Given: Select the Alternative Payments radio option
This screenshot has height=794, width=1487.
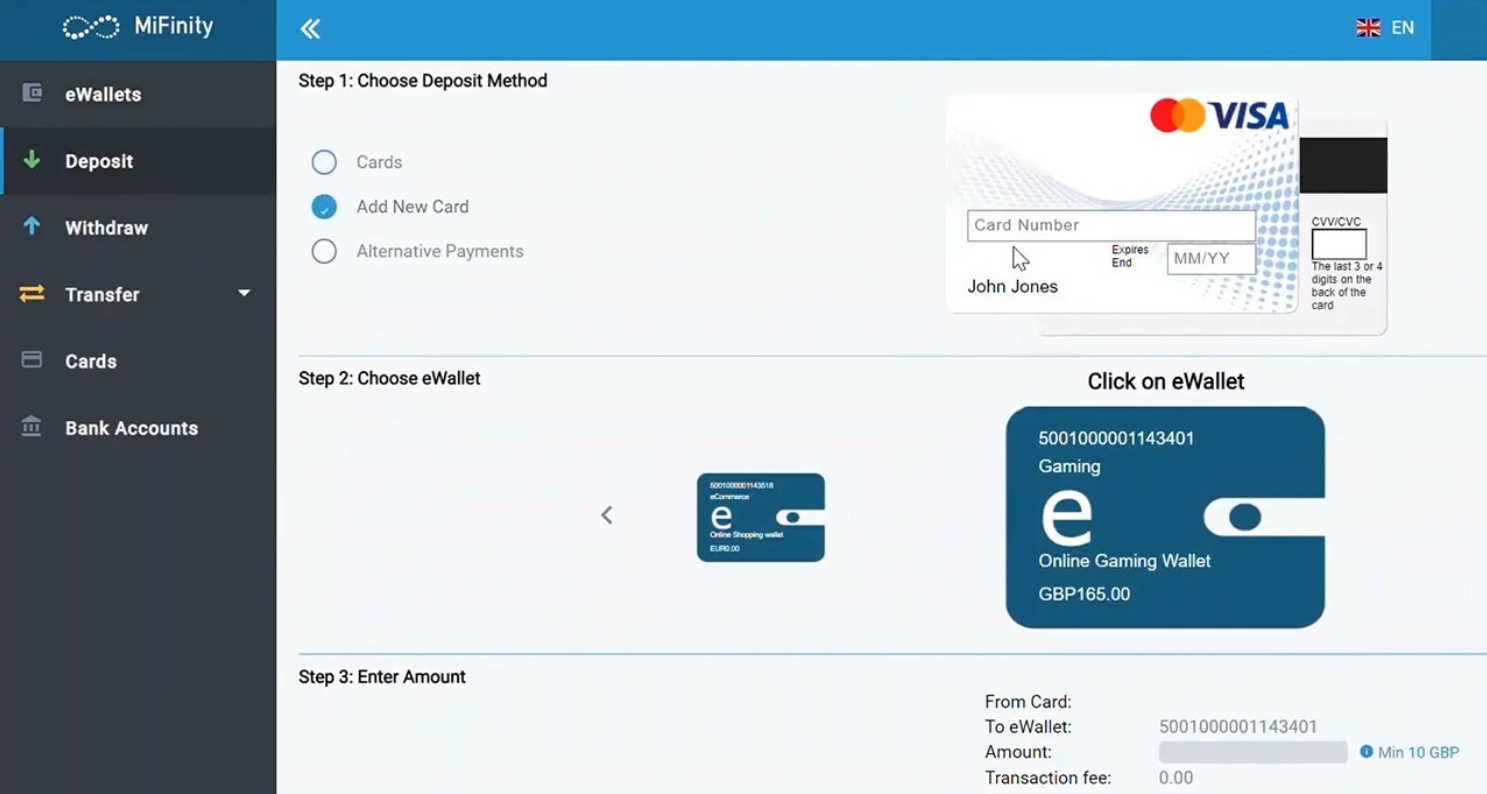Looking at the screenshot, I should [x=324, y=251].
